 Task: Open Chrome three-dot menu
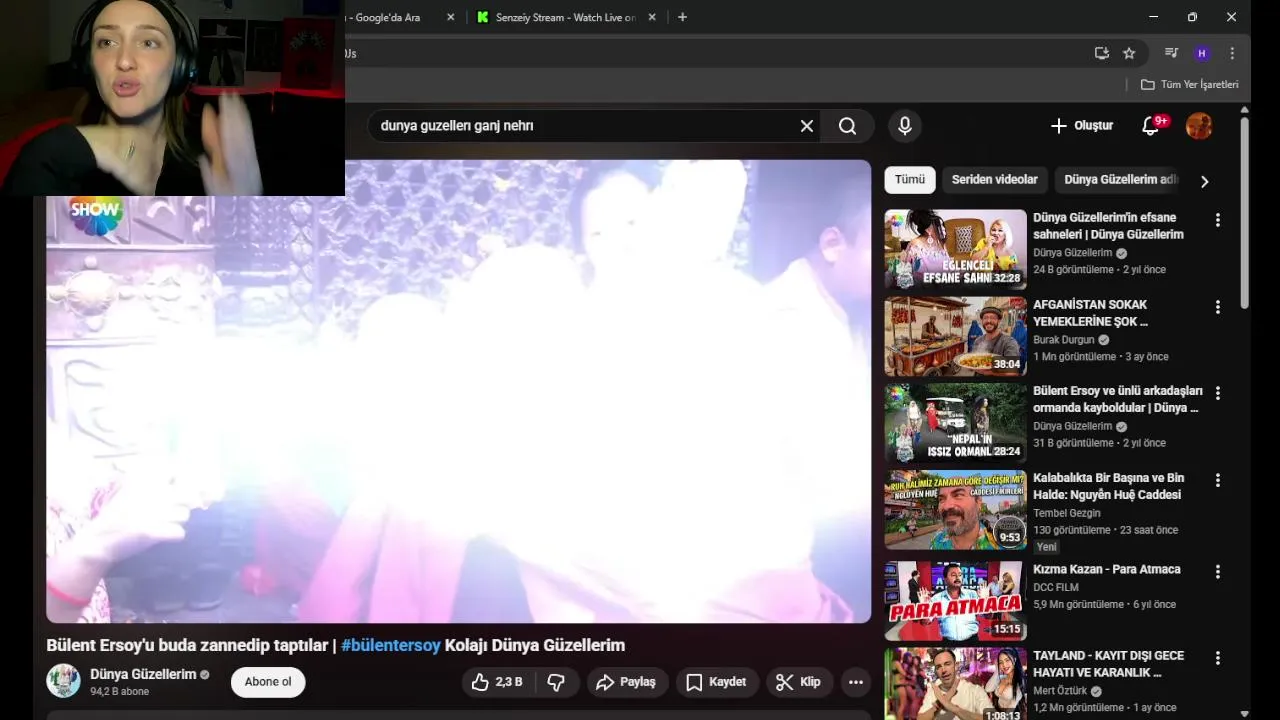pos(1232,53)
